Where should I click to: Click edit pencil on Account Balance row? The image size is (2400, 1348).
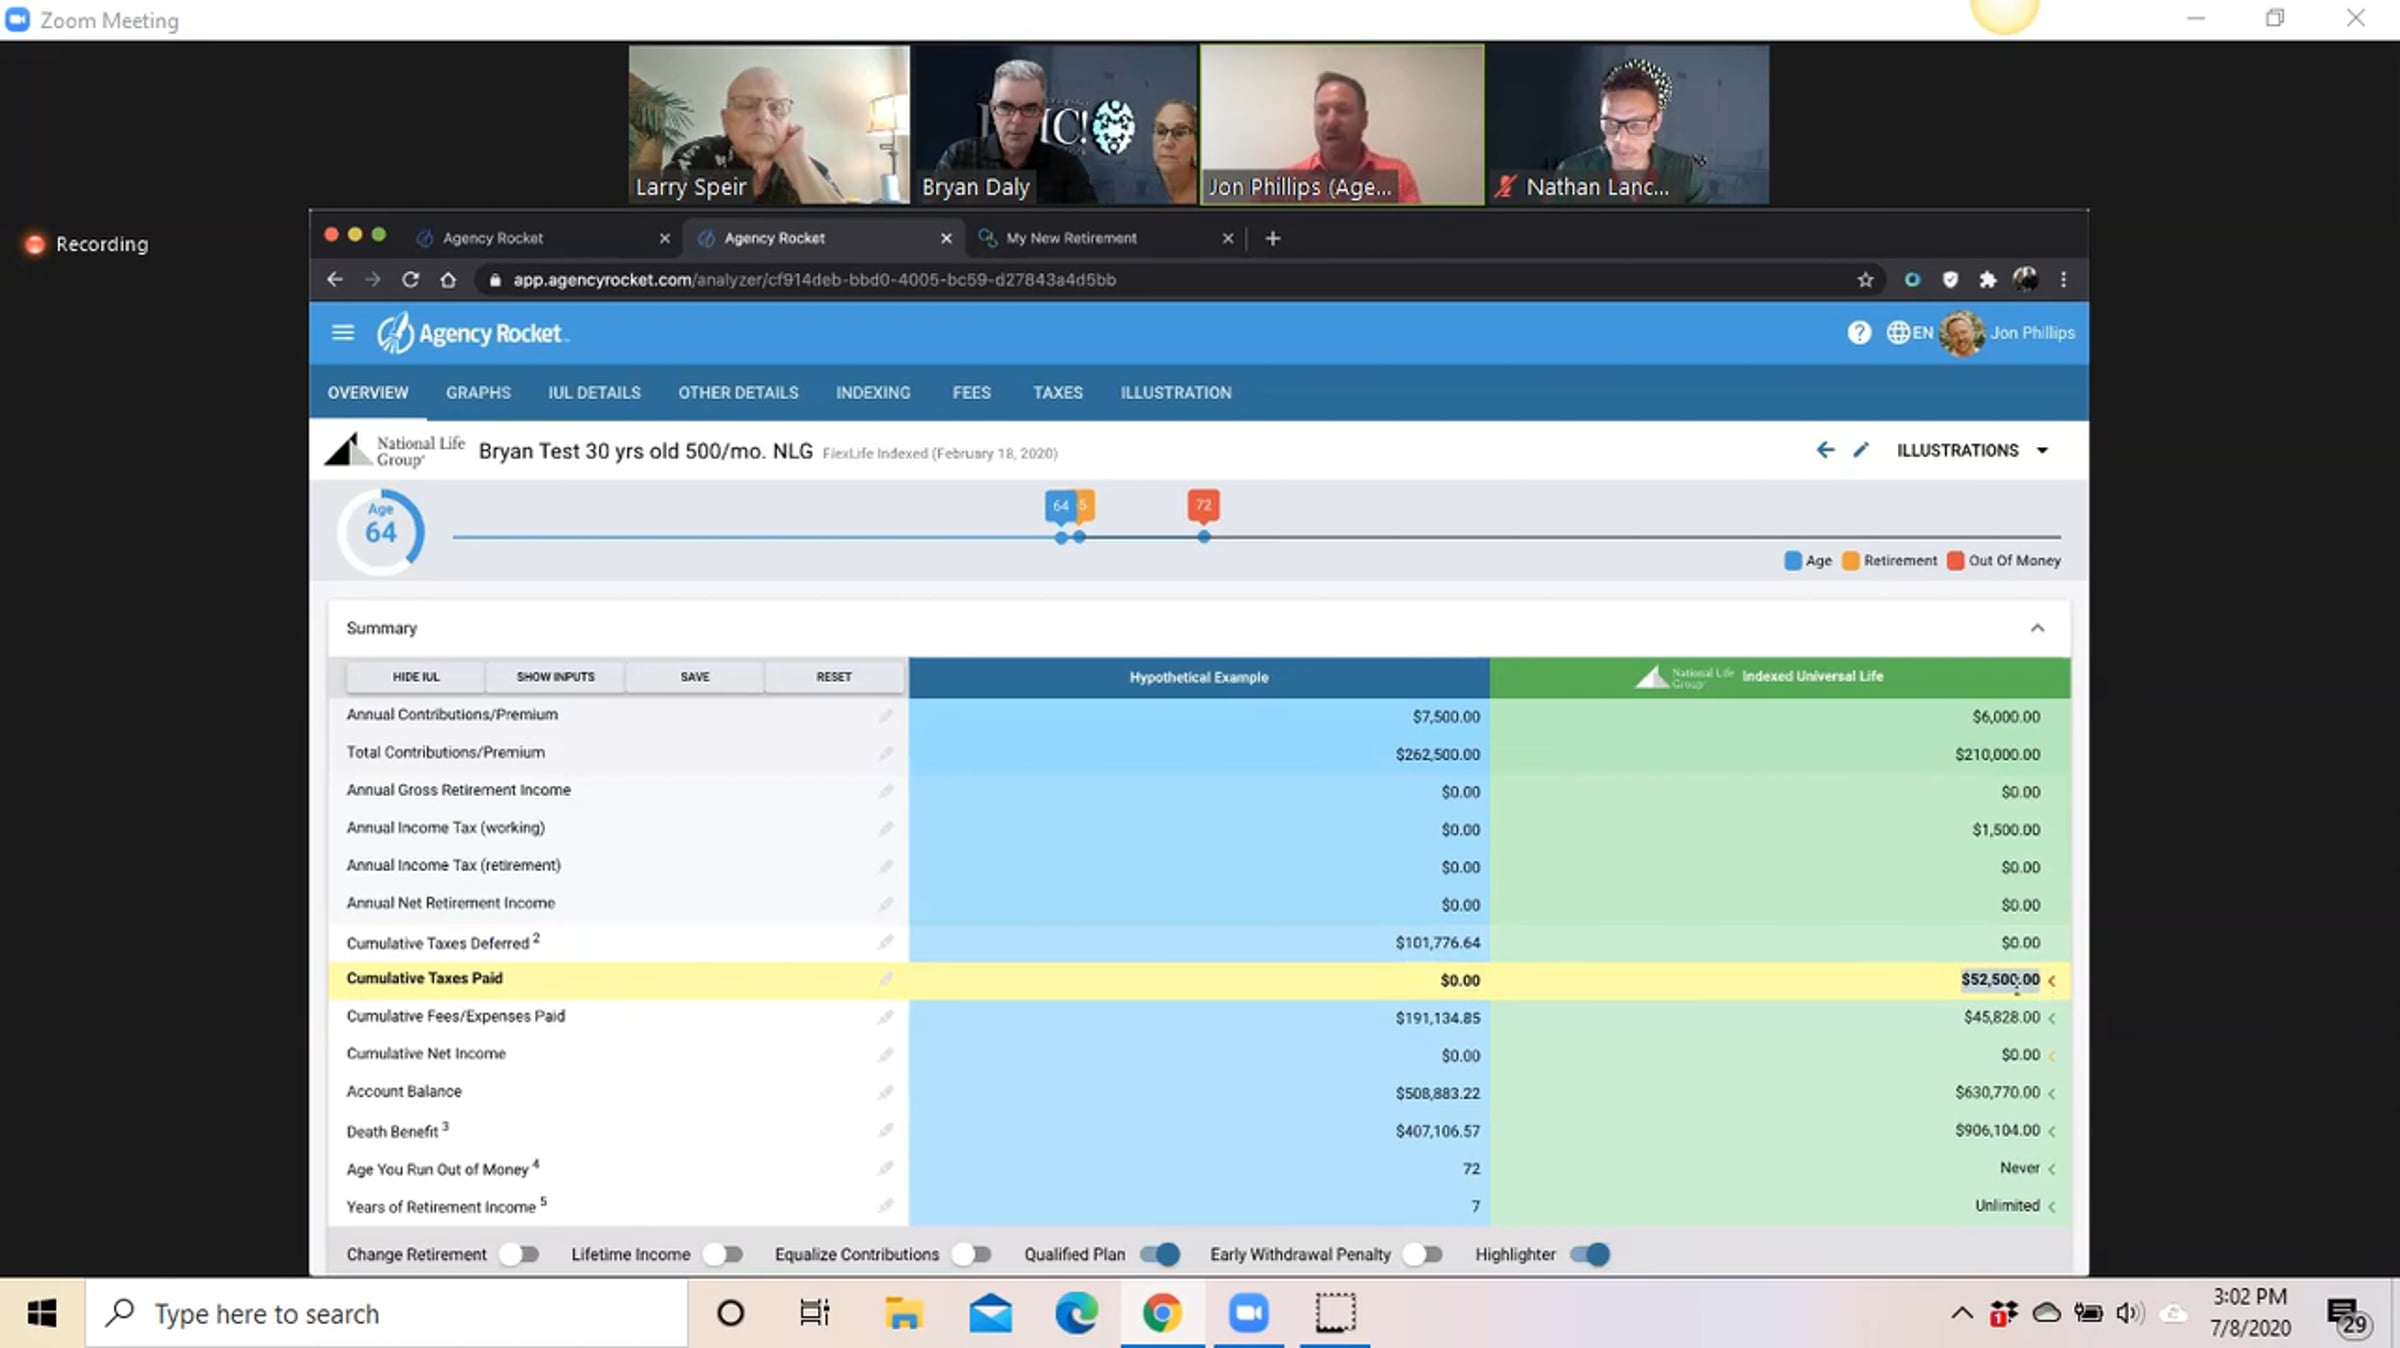pyautogui.click(x=886, y=1092)
